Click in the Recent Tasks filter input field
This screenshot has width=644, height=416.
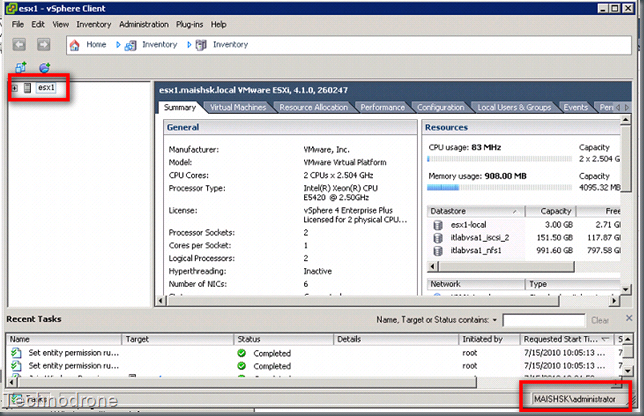544,320
